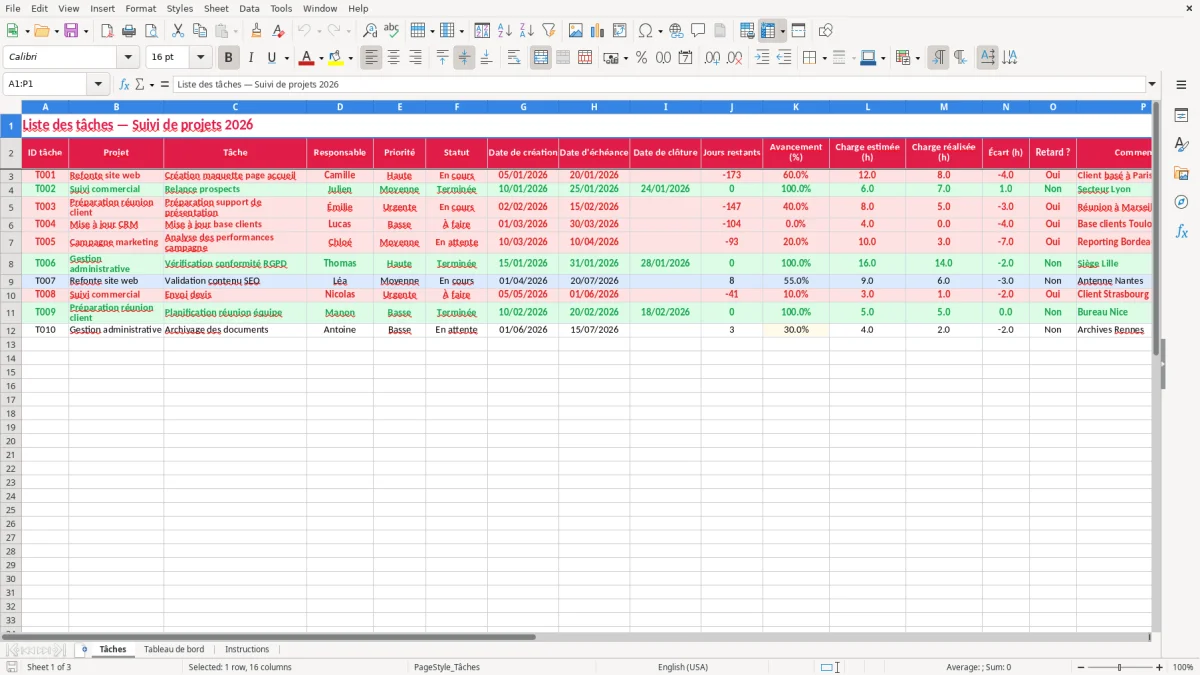
Task: Add a decimal place
Action: [x=712, y=58]
